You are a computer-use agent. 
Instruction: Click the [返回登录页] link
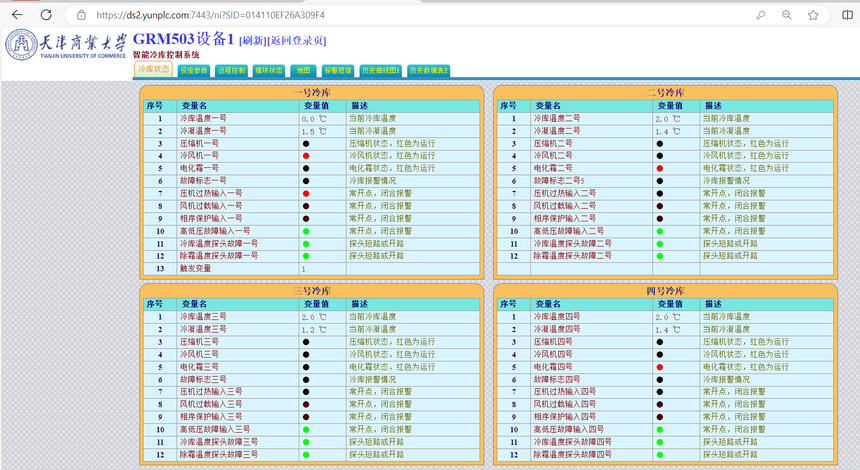click(x=297, y=41)
